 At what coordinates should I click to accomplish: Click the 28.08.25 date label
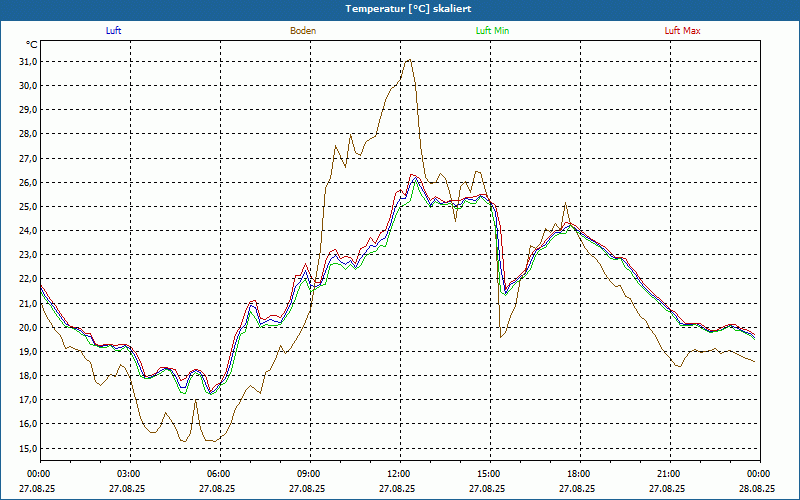click(x=757, y=489)
